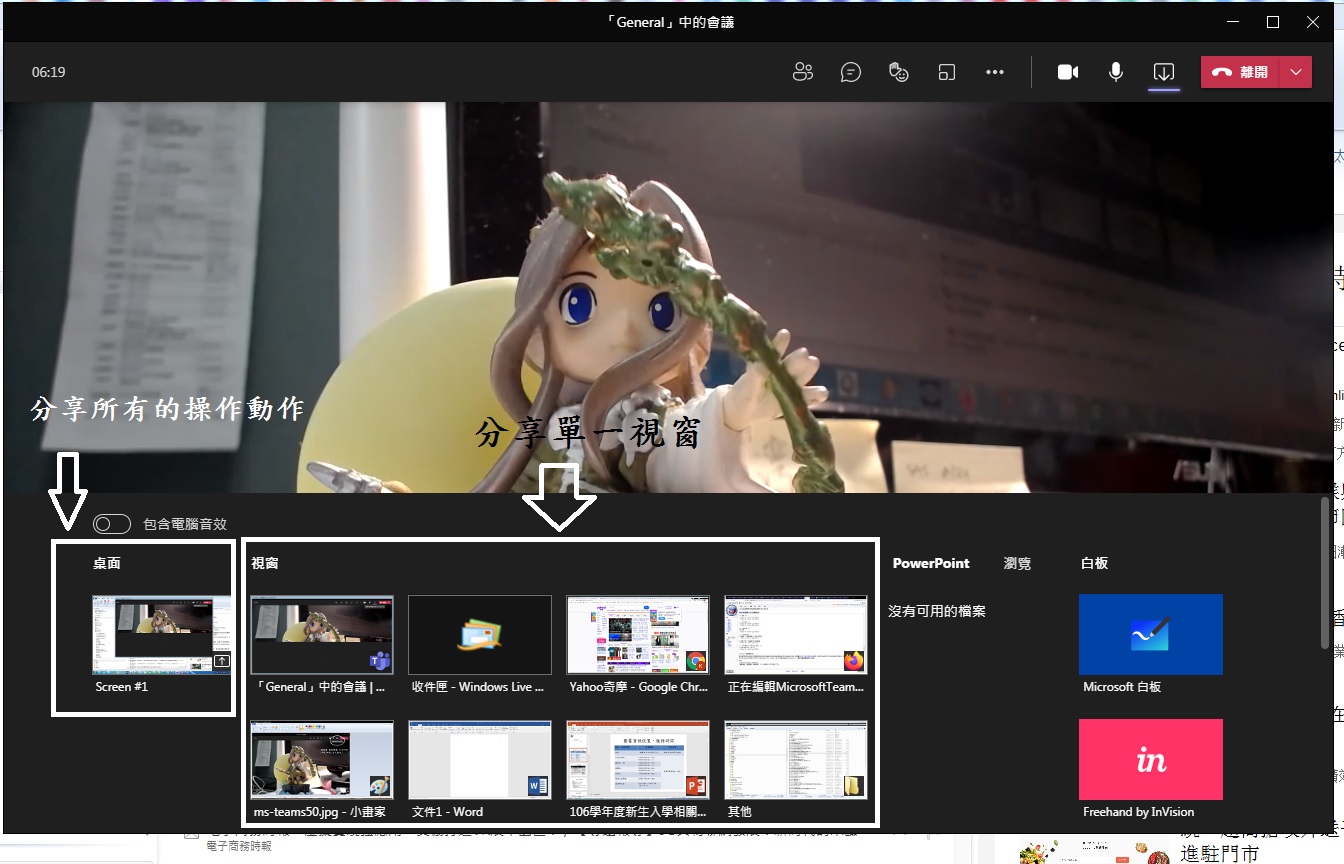The width and height of the screenshot is (1344, 864).
Task: Open Freehand by InVision tile
Action: [x=1151, y=759]
